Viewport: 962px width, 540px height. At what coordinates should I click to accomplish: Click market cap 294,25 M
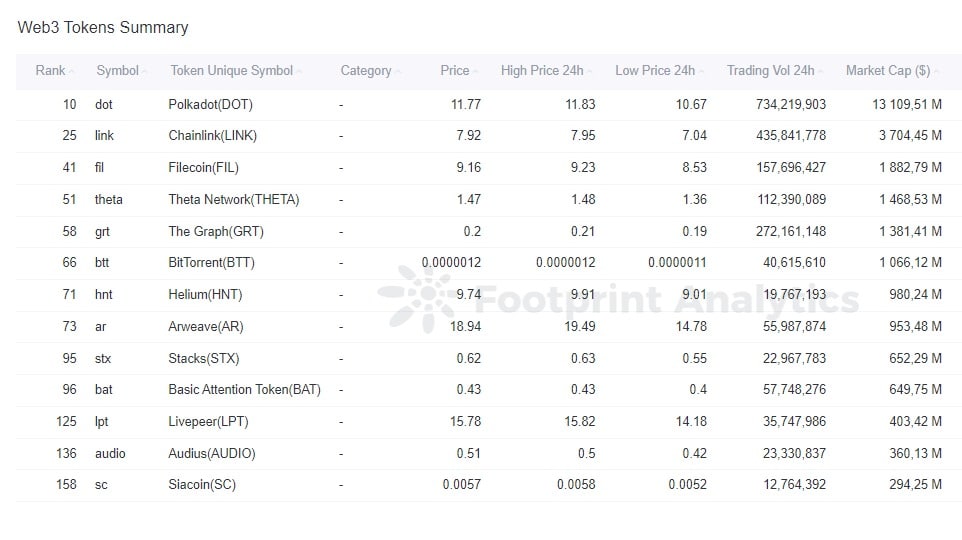(x=915, y=485)
